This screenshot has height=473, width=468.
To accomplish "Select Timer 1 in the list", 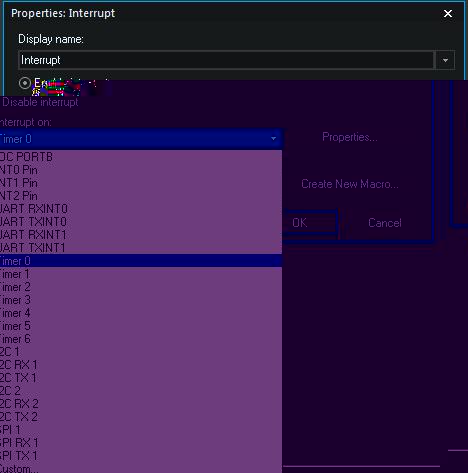I will [x=141, y=274].
